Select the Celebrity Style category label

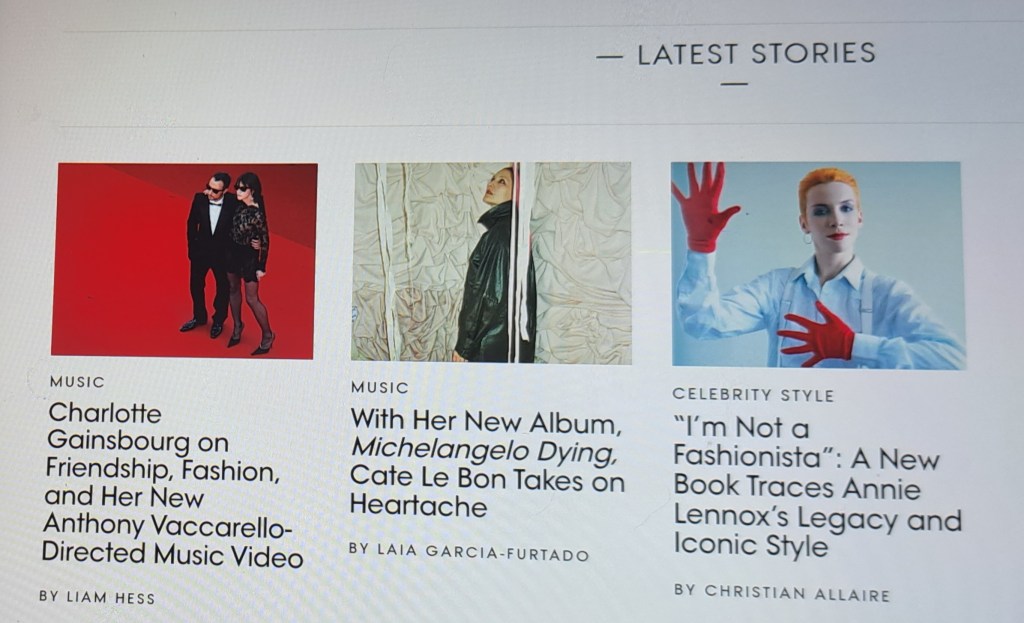tap(753, 394)
